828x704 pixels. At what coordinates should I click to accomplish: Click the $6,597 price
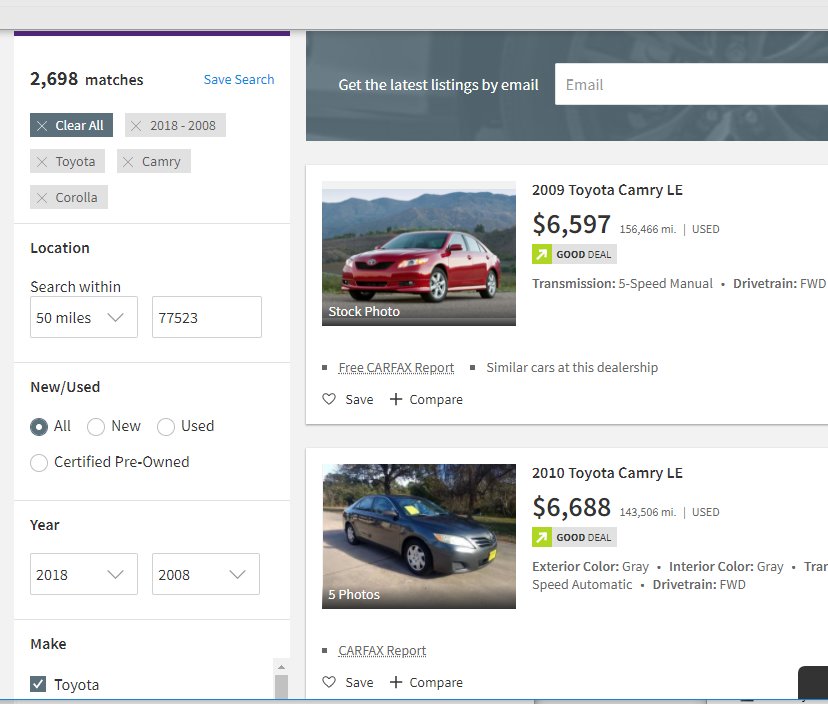pyautogui.click(x=571, y=224)
